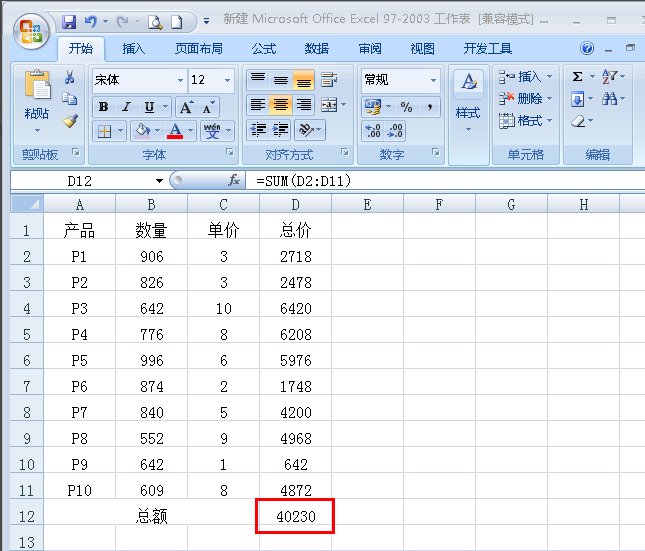Switch to the 页面布局 tab
The width and height of the screenshot is (645, 551).
pyautogui.click(x=199, y=49)
